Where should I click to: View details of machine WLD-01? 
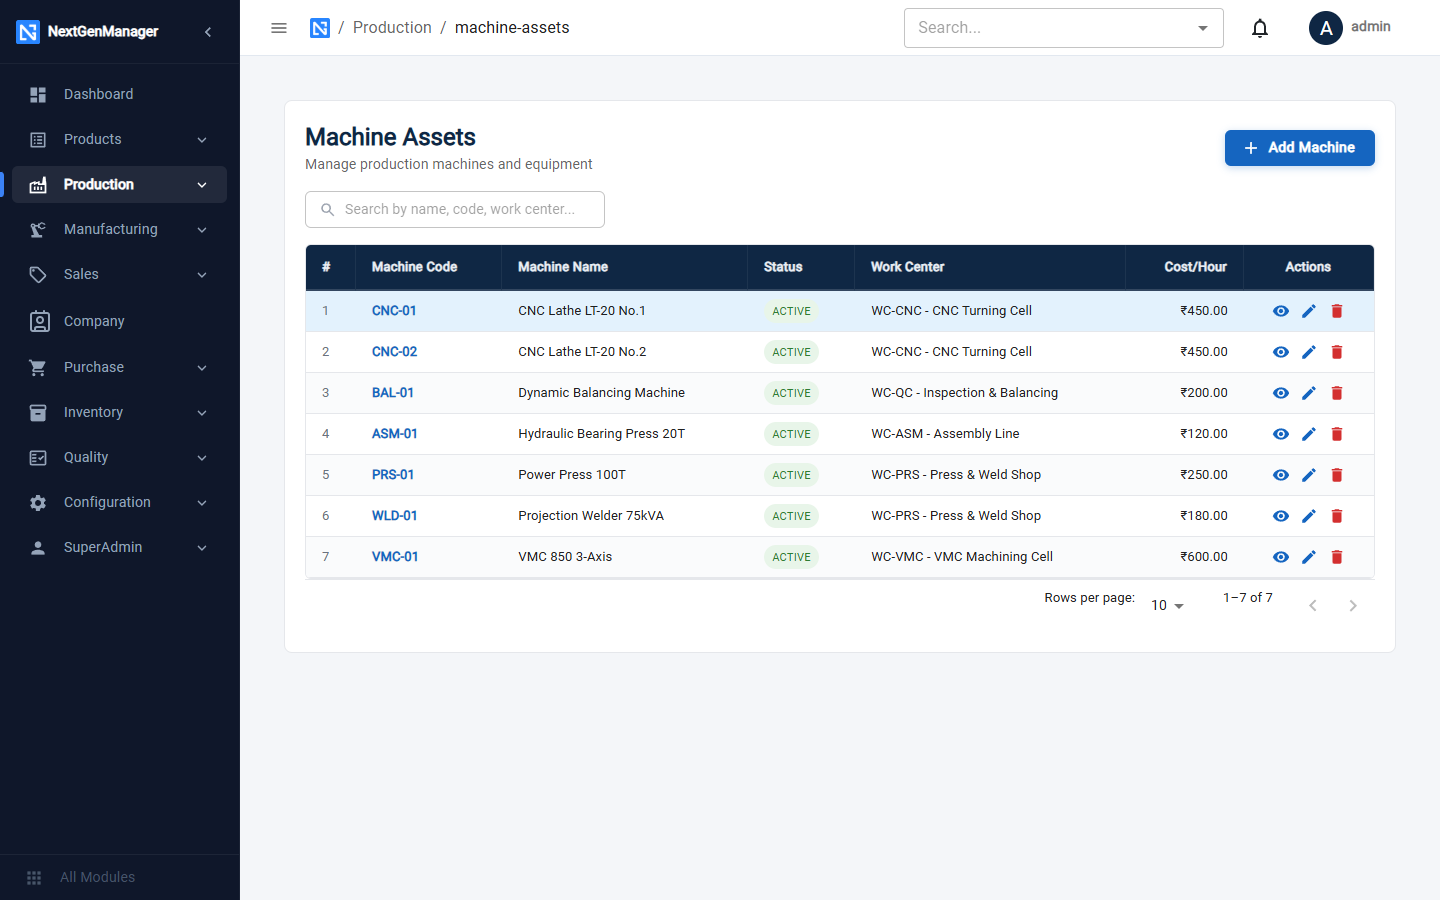point(1280,516)
